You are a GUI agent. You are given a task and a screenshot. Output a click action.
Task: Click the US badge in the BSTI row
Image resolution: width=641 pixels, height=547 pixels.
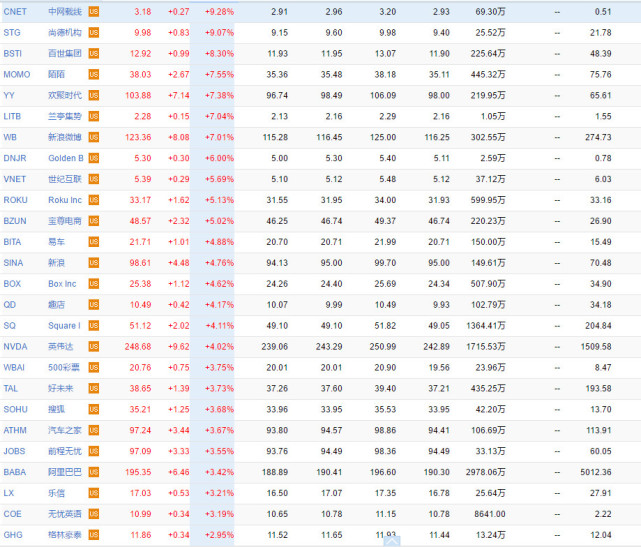[x=94, y=54]
